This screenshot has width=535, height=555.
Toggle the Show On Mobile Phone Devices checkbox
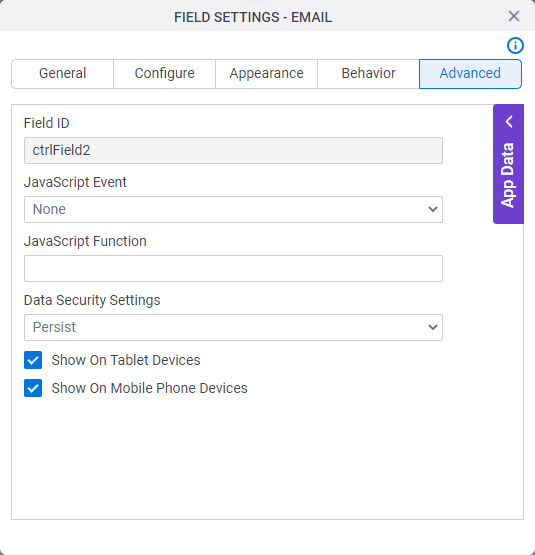[33, 388]
